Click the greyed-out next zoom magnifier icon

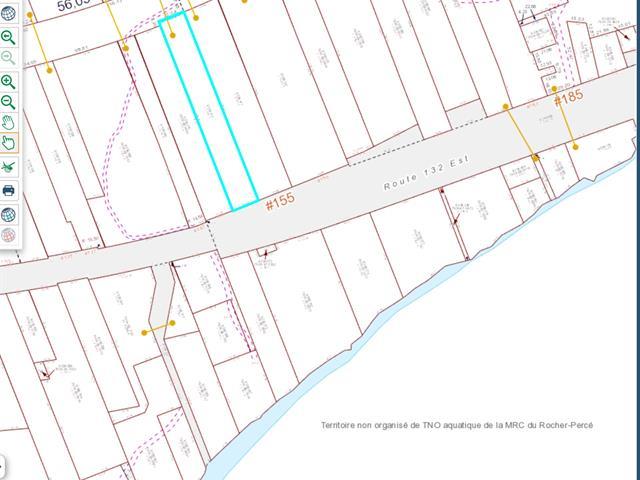pos(9,57)
